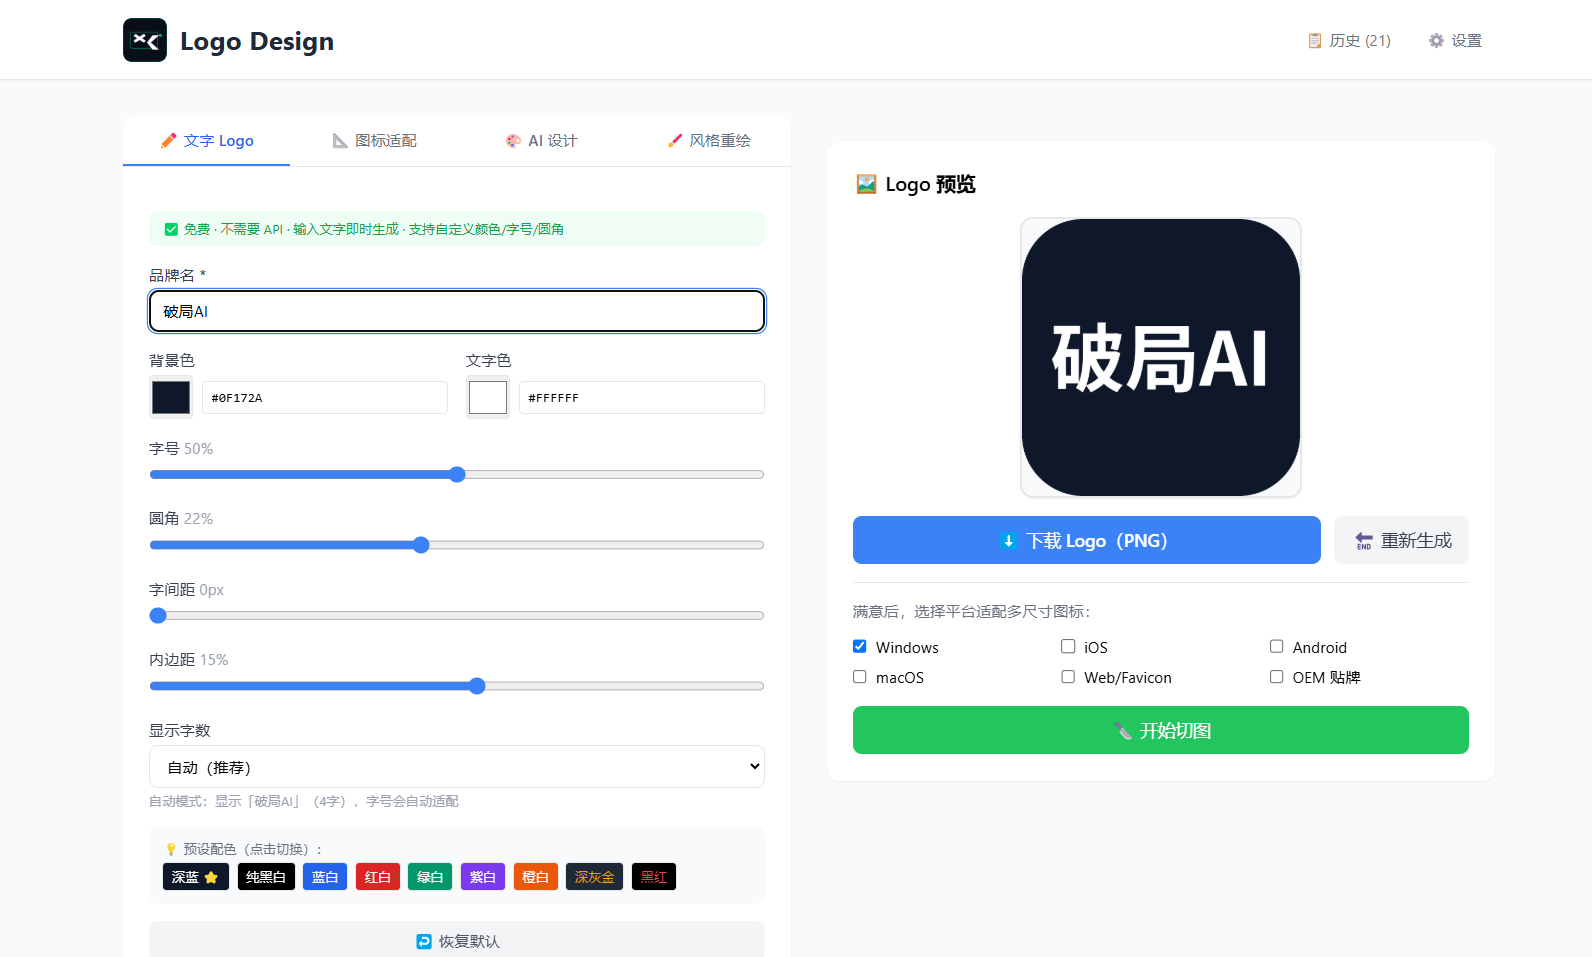Click the 破局AI logo preview thumbnail
This screenshot has width=1592, height=957.
(1161, 357)
